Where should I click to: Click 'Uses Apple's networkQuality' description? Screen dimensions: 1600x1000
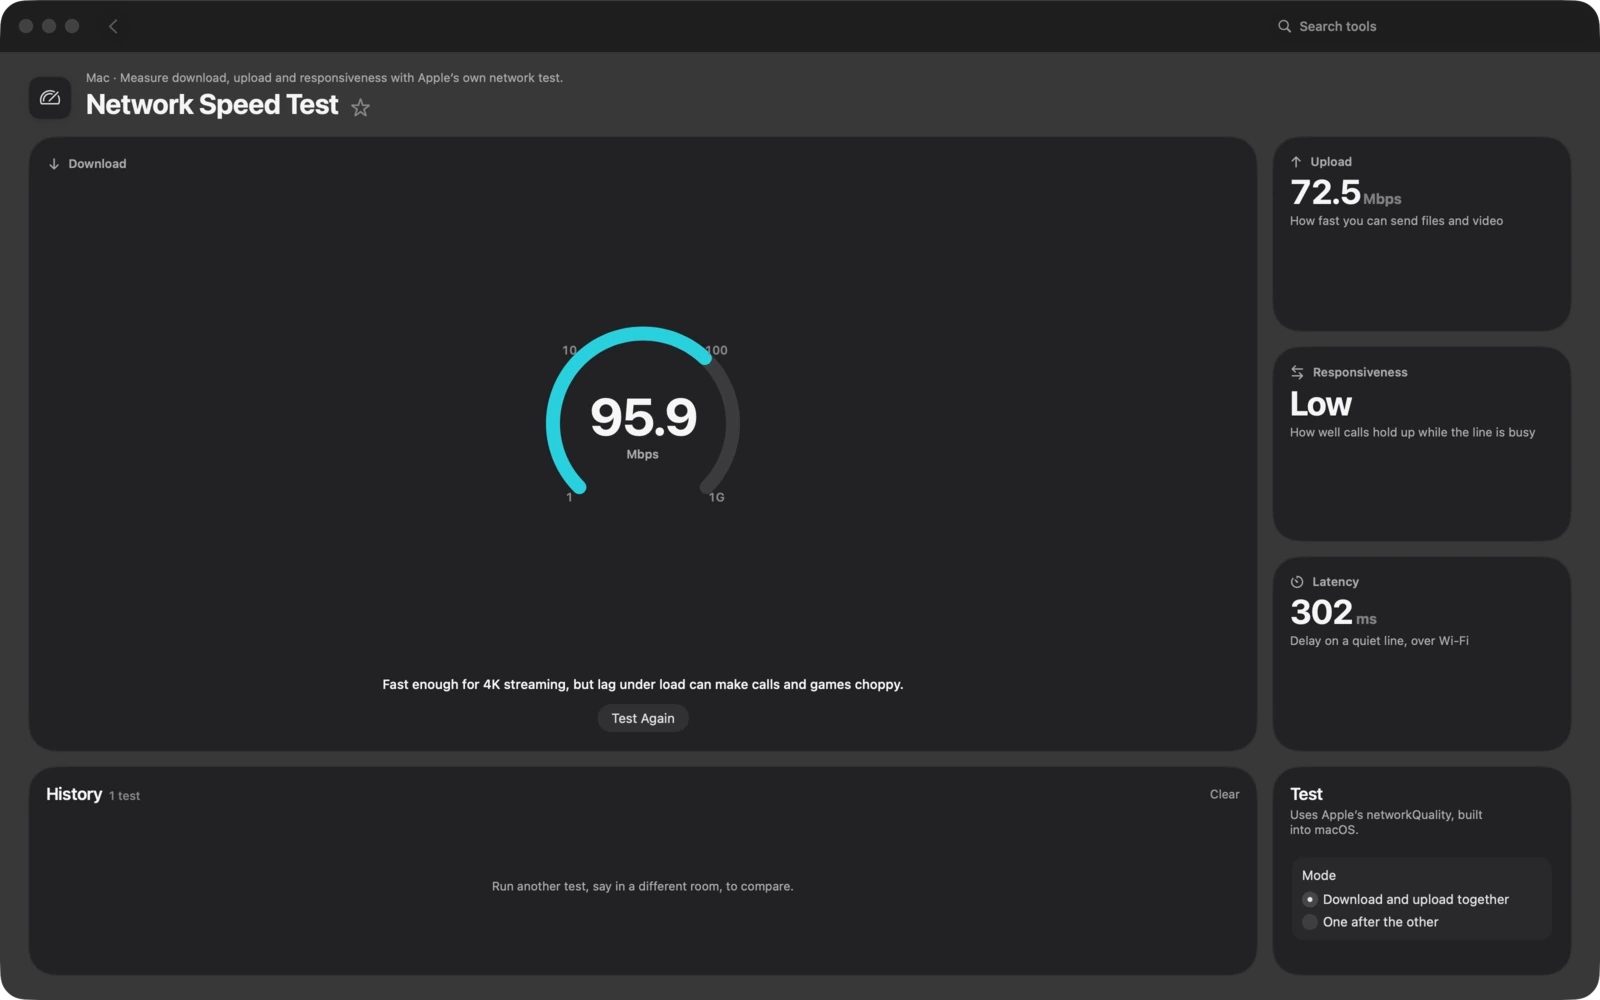point(1386,822)
